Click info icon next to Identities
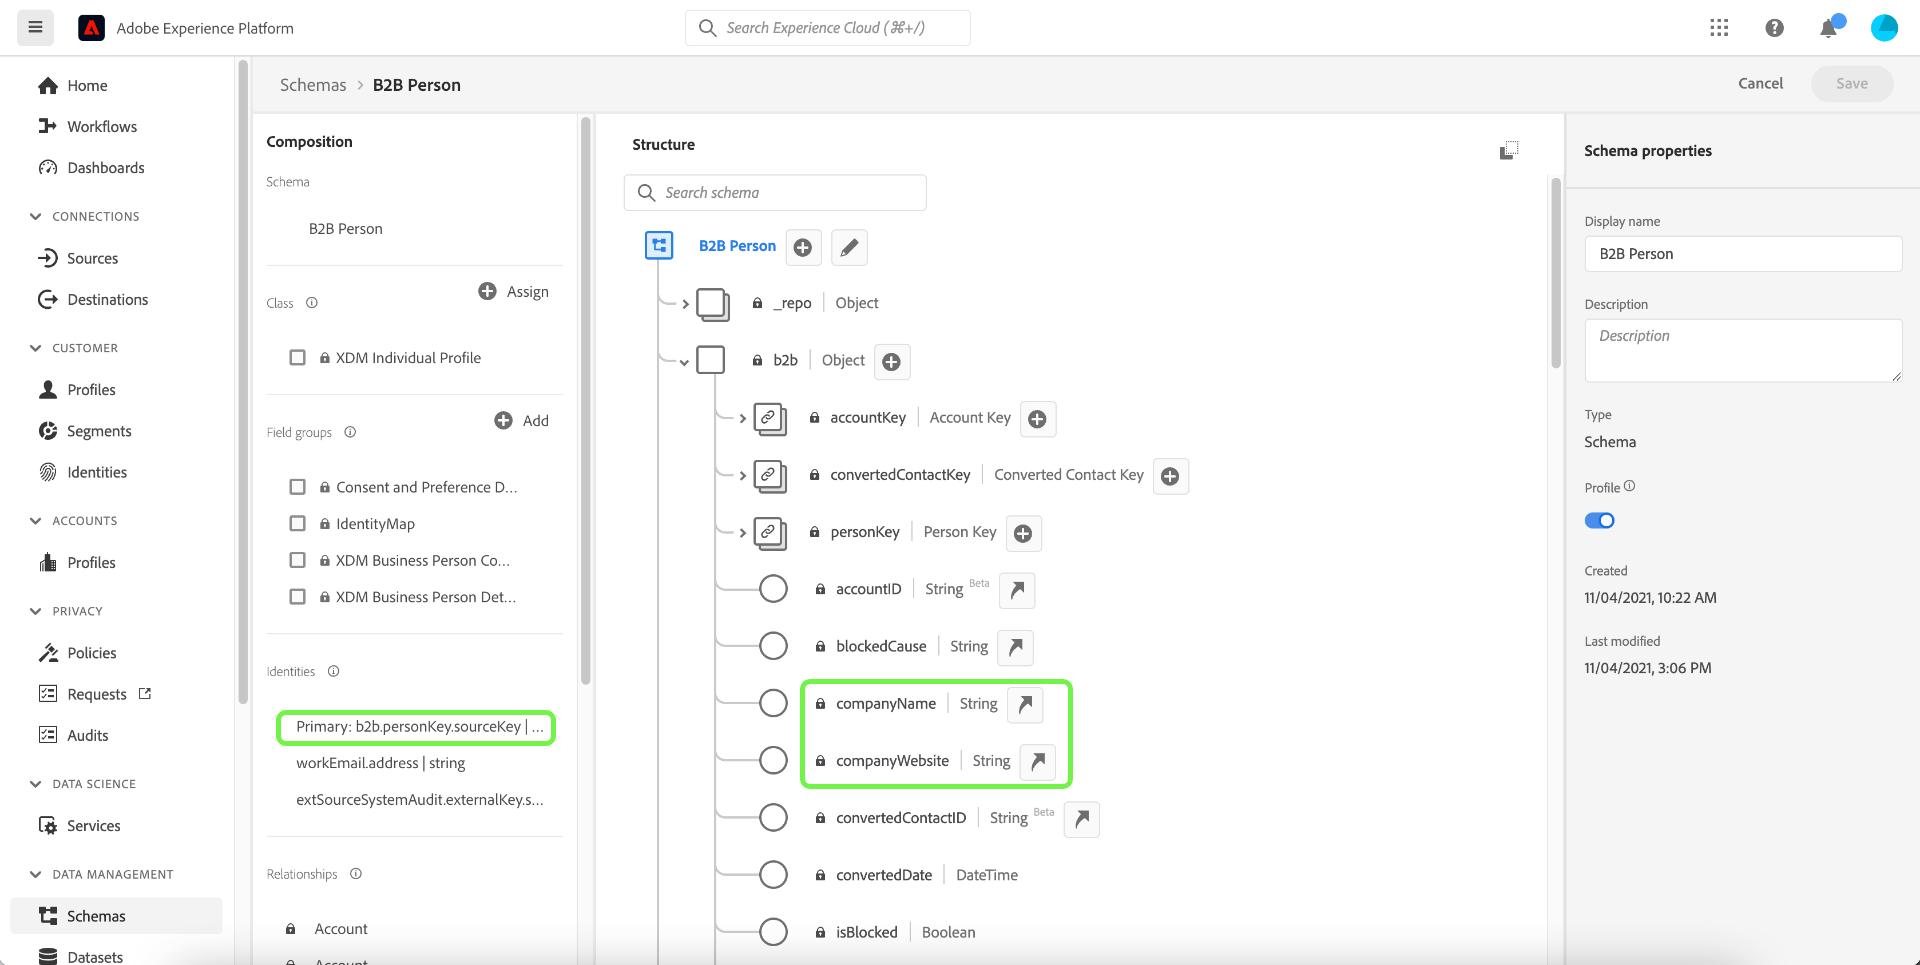Viewport: 1920px width, 965px height. click(x=334, y=671)
